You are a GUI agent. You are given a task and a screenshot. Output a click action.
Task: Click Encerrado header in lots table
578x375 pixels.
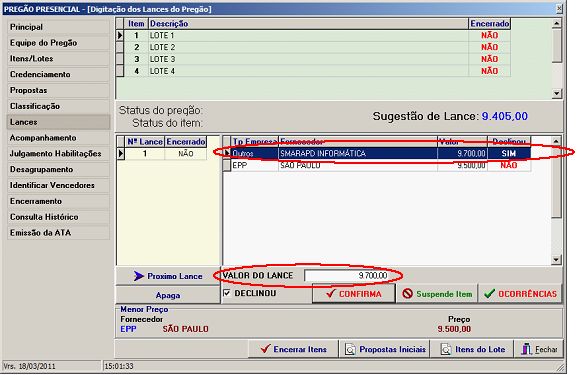pos(490,24)
